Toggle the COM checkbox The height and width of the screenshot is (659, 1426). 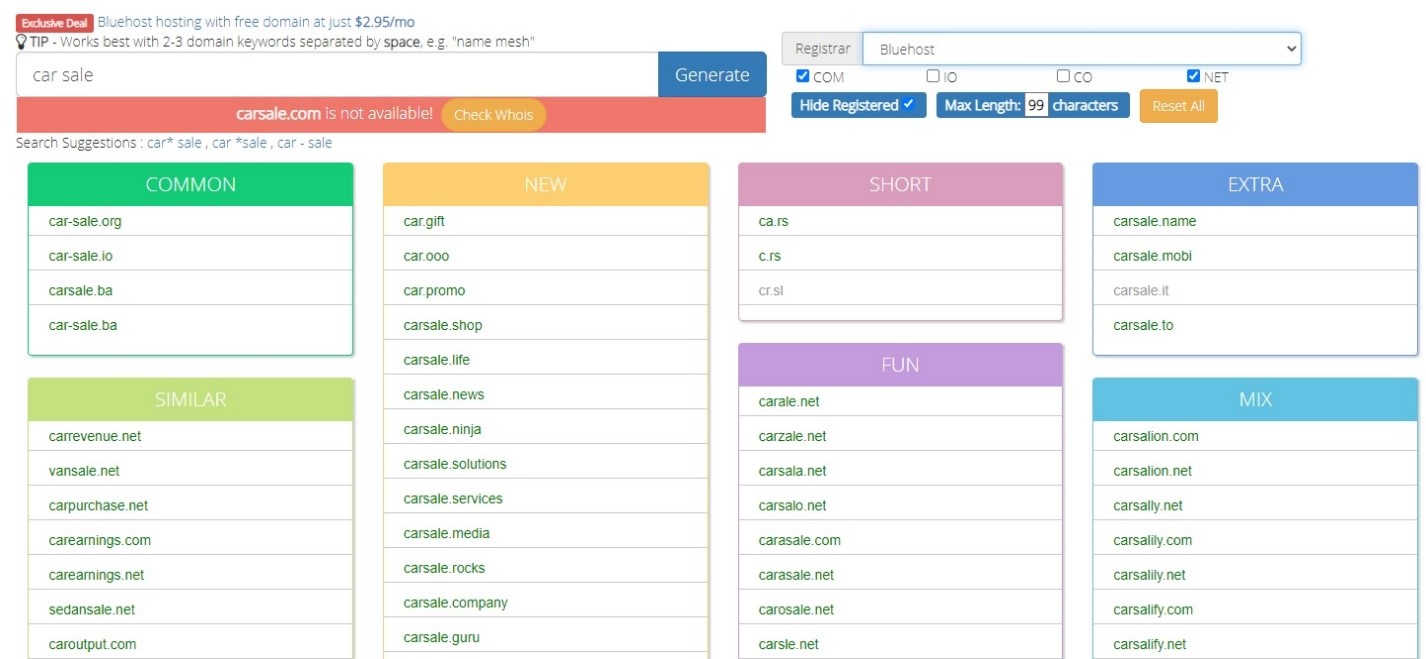pos(803,76)
